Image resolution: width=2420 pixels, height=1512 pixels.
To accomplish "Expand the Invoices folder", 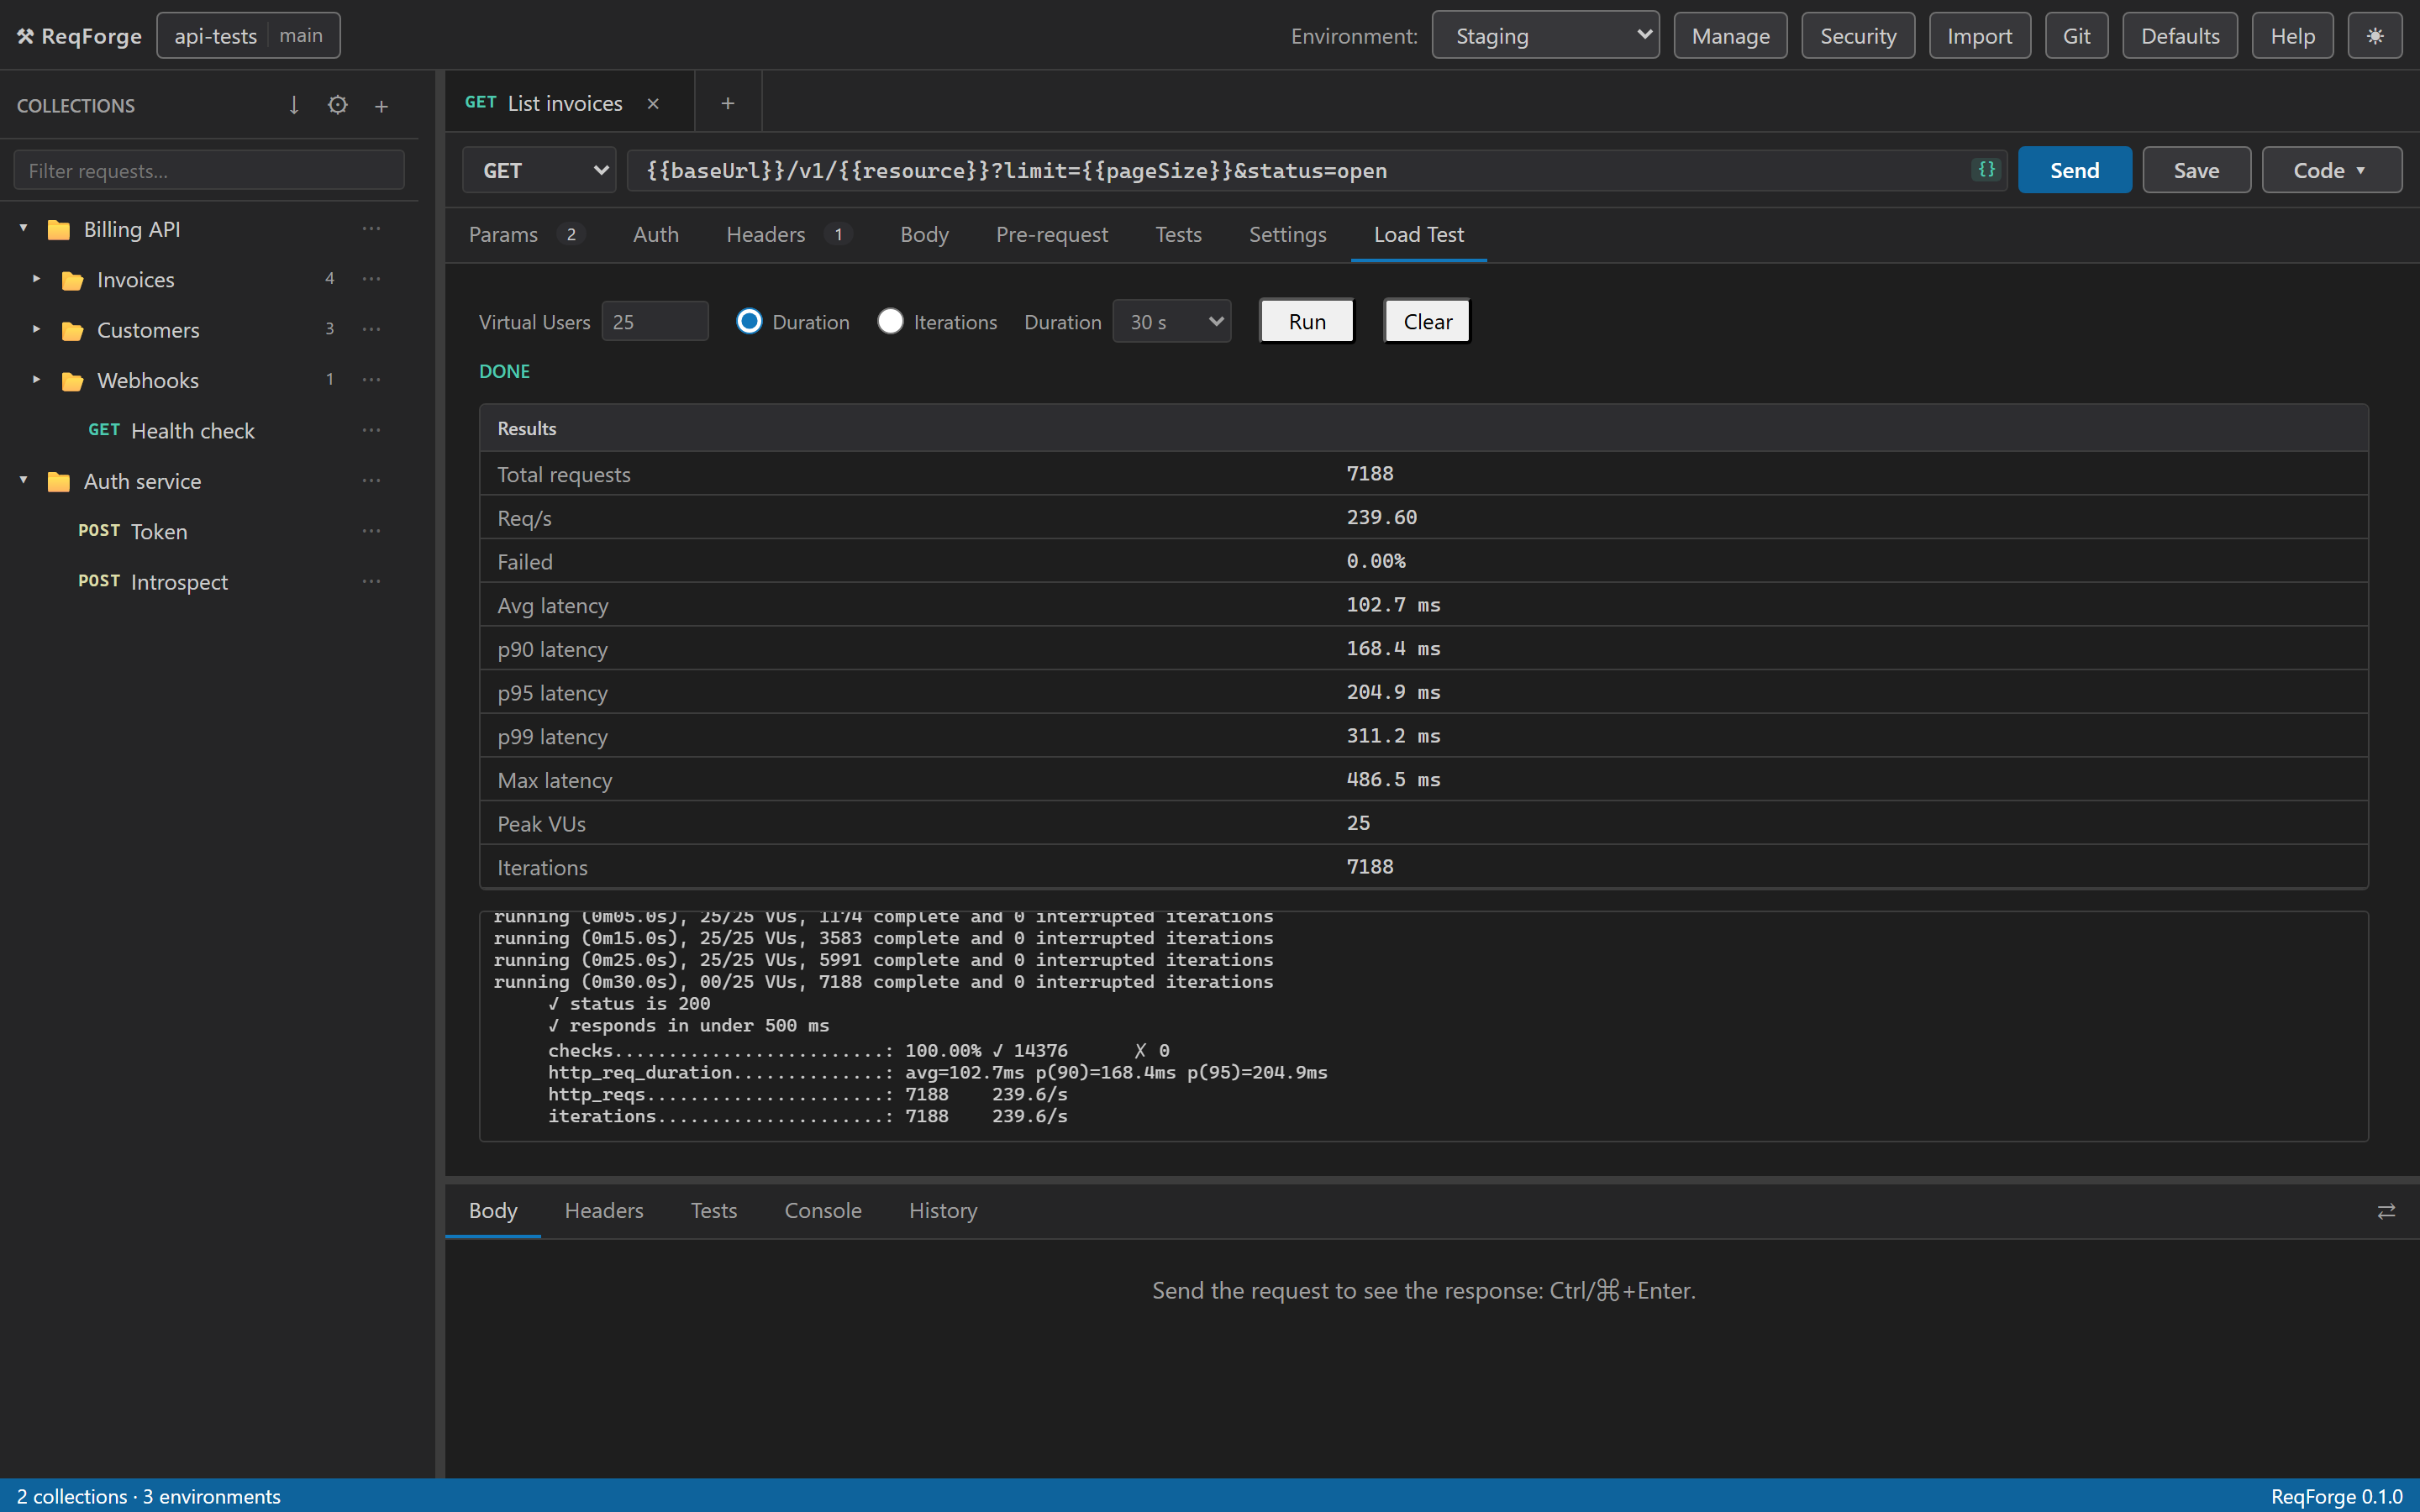I will coord(37,279).
